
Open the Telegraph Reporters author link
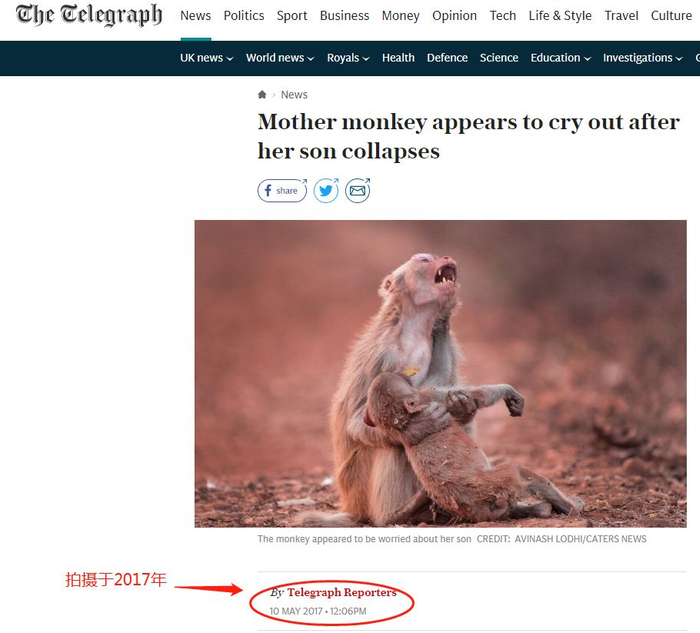(x=342, y=592)
